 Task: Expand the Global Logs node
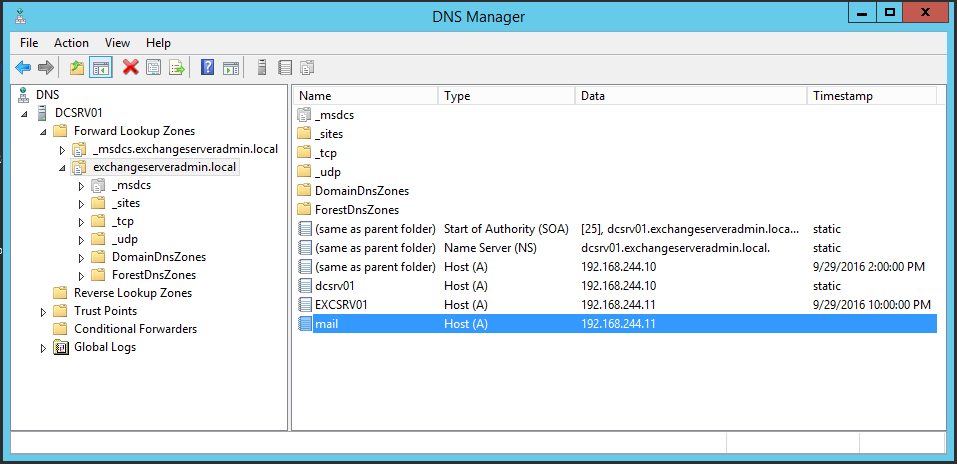(x=43, y=348)
